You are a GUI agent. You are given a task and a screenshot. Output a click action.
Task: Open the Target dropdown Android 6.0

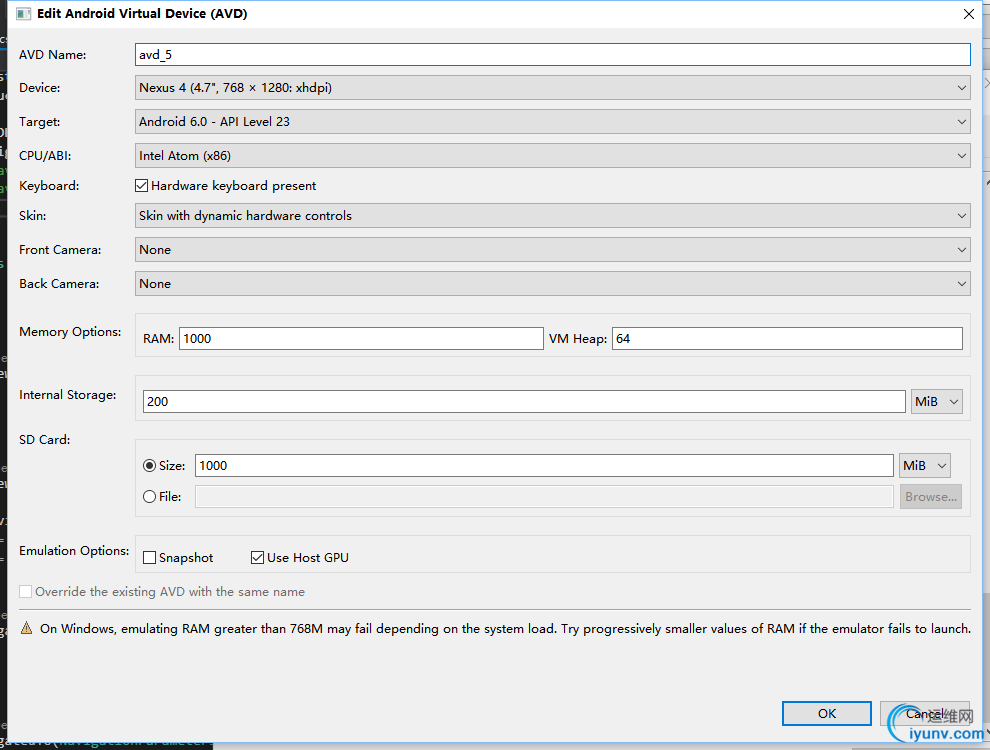[x=552, y=122]
